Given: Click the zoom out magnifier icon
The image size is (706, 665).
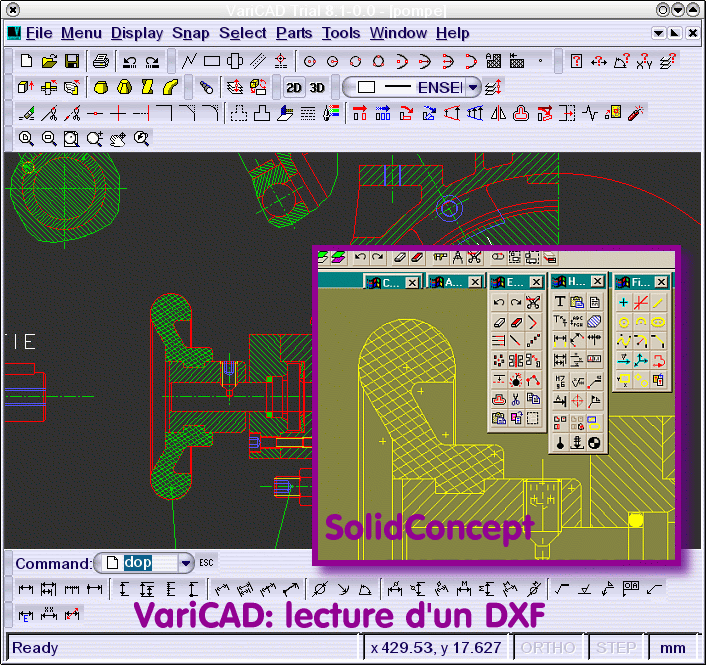Looking at the screenshot, I should pos(49,139).
